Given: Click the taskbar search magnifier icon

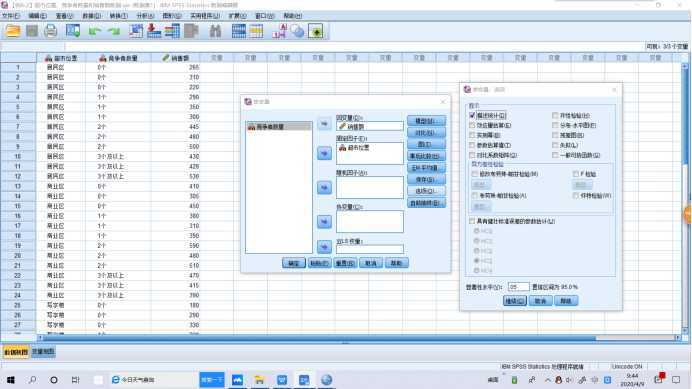Looking at the screenshot, I should (32, 380).
